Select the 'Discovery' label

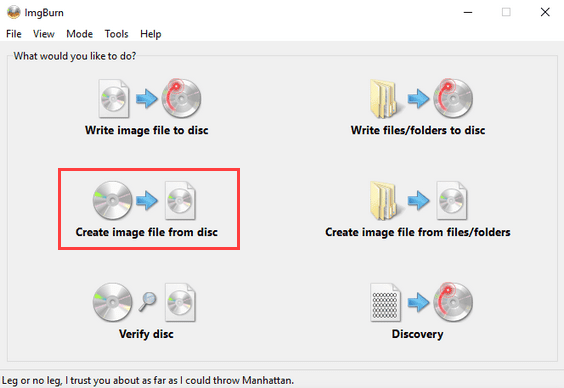(x=417, y=334)
